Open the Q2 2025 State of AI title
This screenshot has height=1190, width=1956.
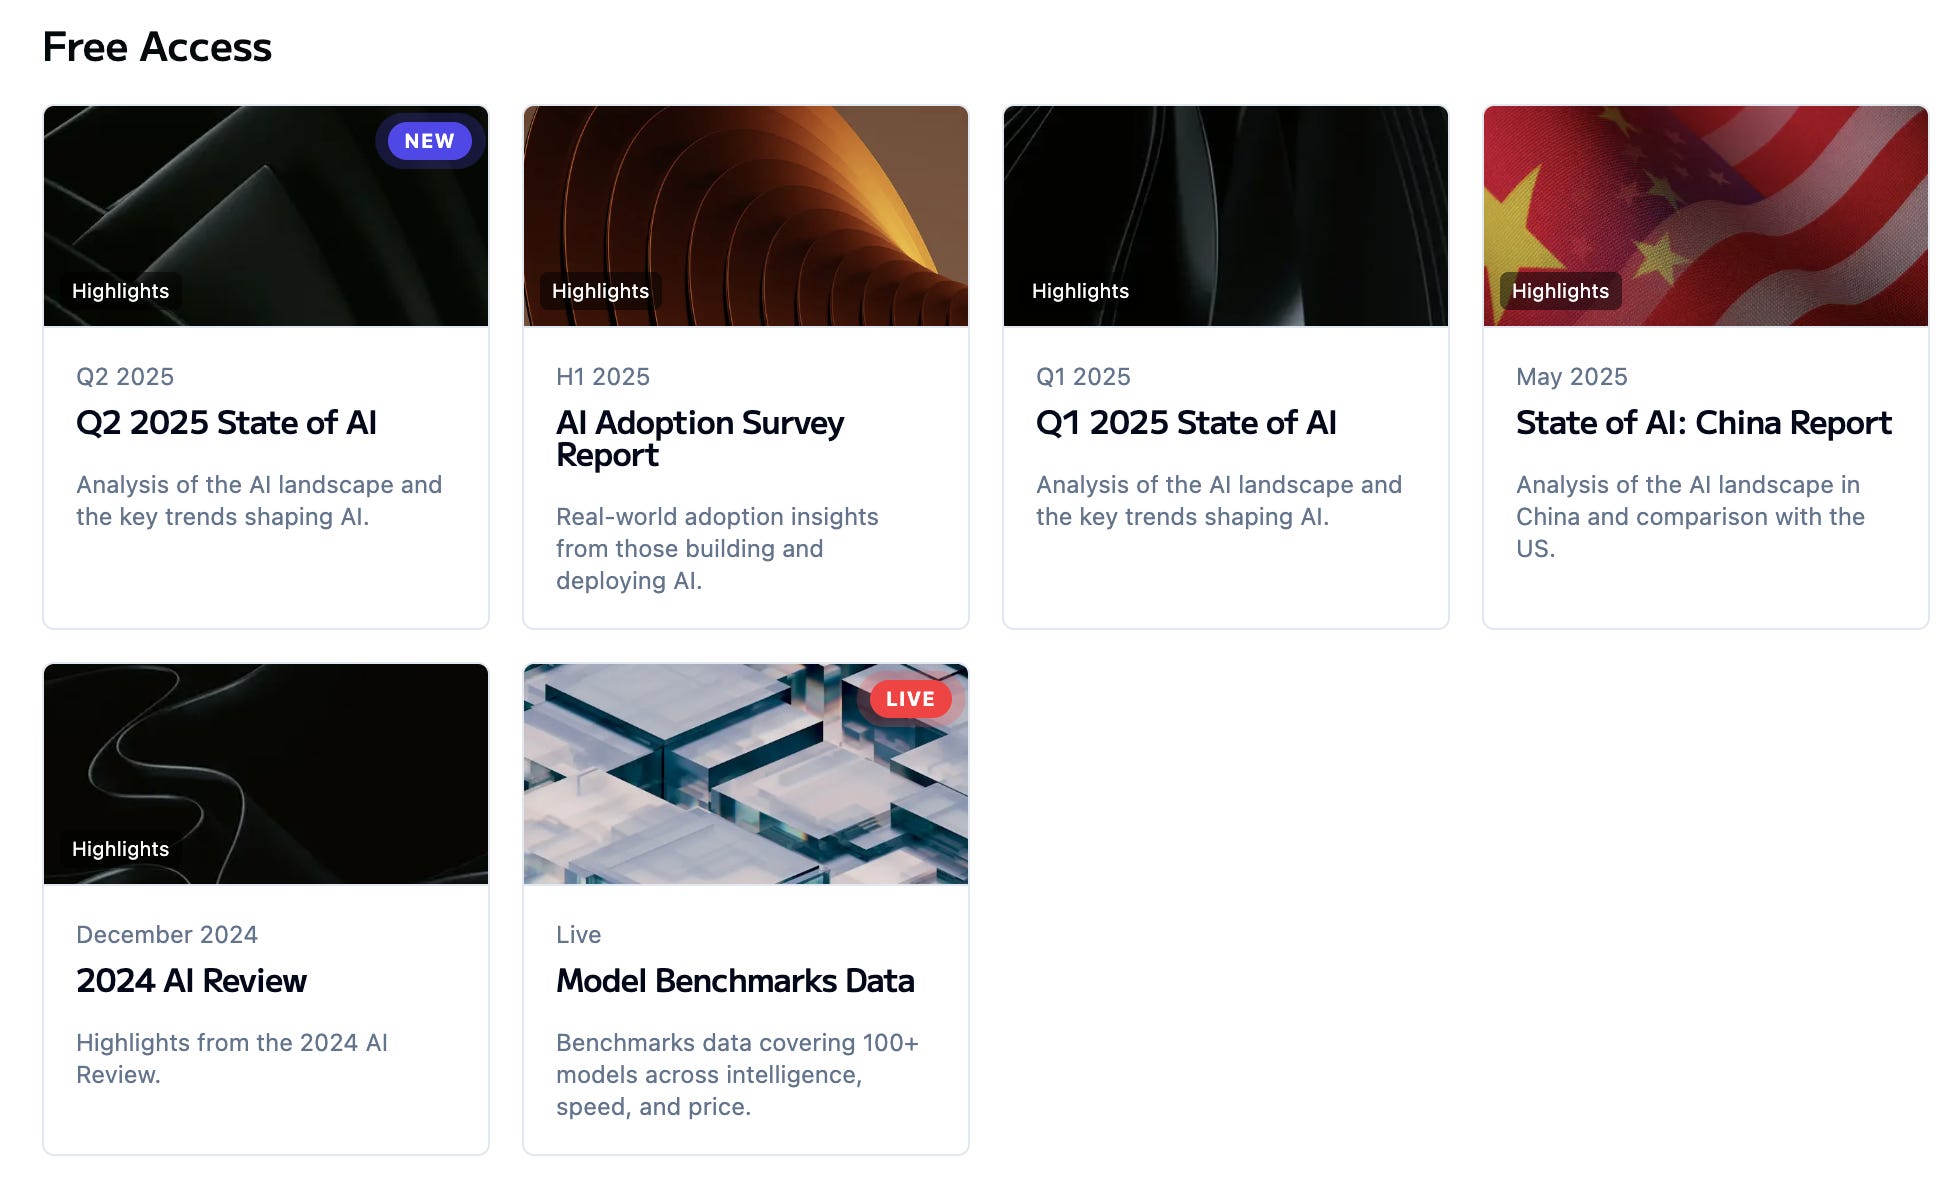tap(226, 423)
